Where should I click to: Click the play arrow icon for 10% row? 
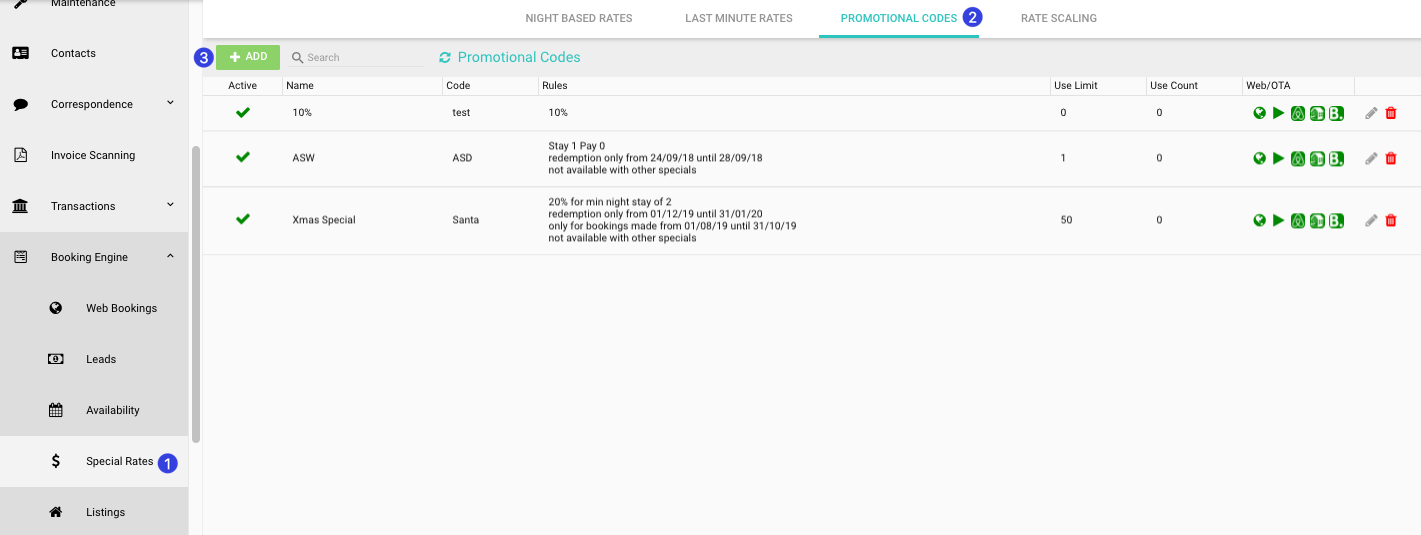tap(1278, 113)
